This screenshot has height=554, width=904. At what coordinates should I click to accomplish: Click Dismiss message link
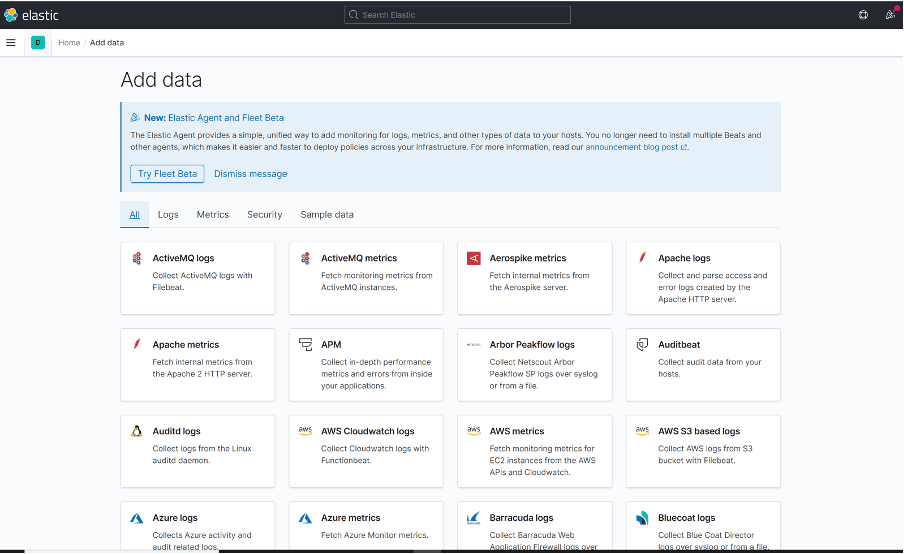(250, 174)
